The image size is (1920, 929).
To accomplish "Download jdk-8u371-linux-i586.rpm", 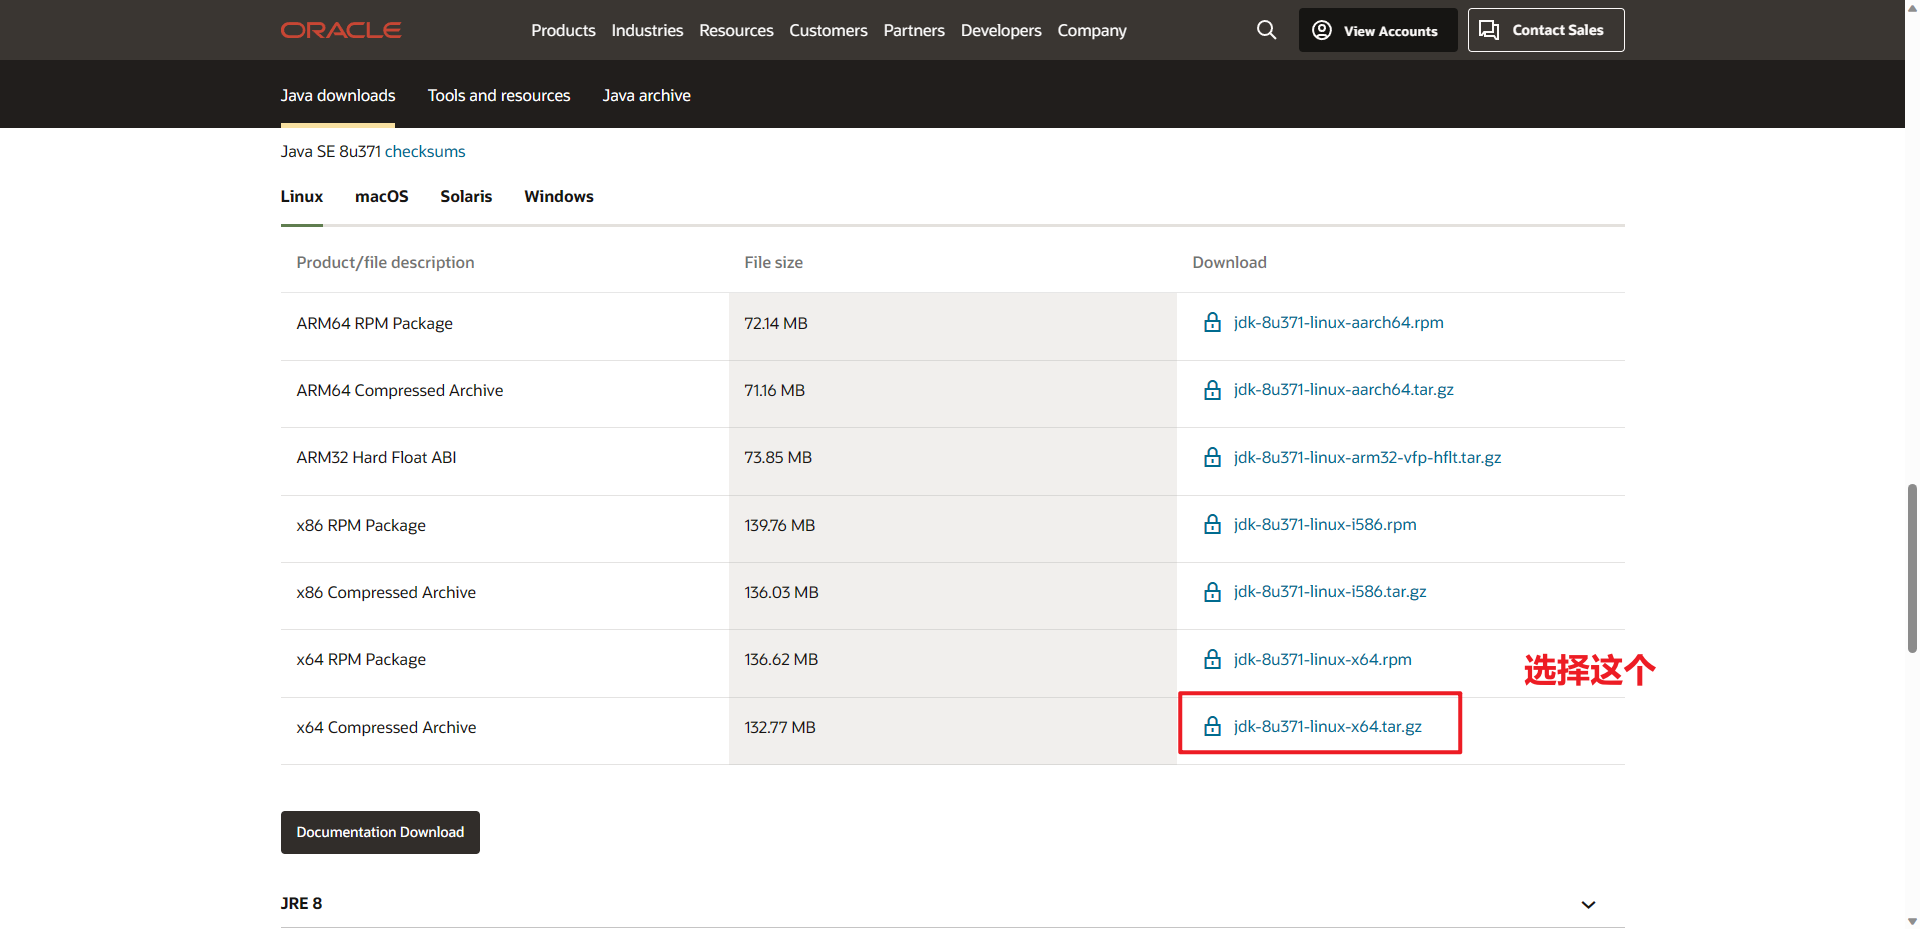I will tap(1325, 524).
